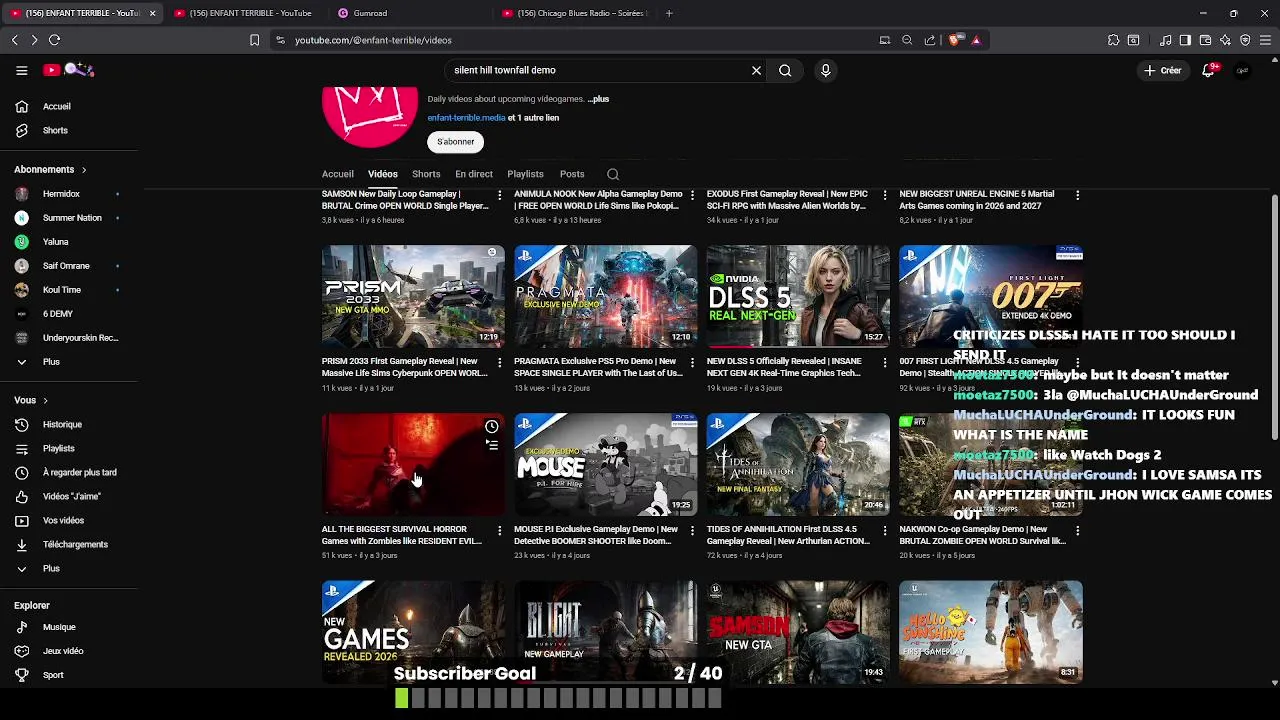1280x720 pixels.
Task: Open Jeux vidéo under Explorer
Action: point(63,651)
